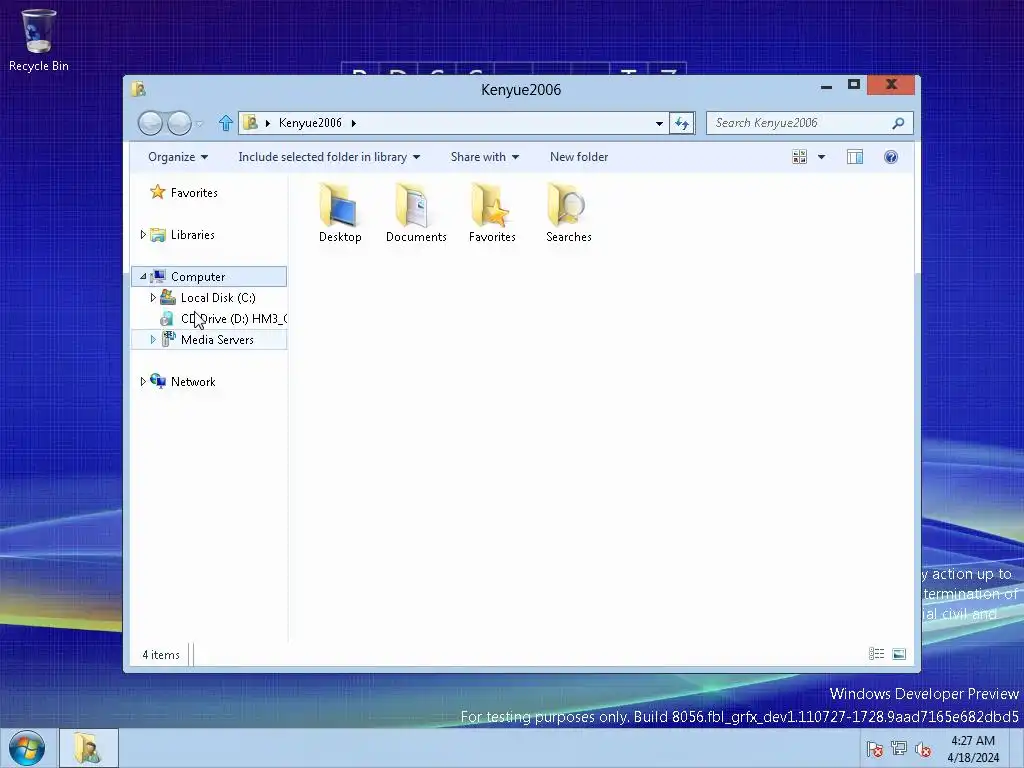Select Media Servers in navigation pane
The height and width of the screenshot is (768, 1024).
pos(217,340)
